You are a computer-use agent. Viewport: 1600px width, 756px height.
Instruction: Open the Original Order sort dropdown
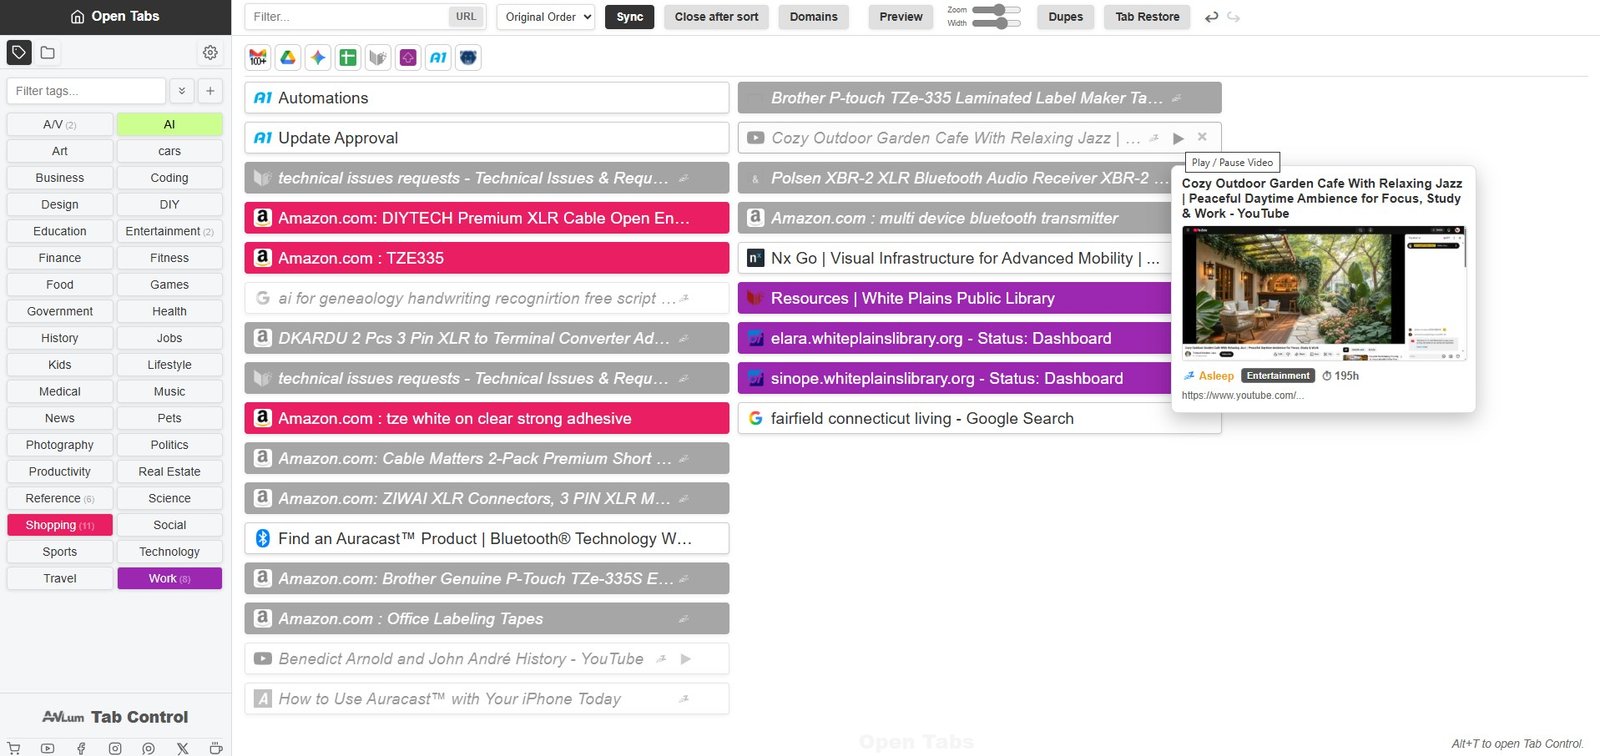tap(548, 17)
